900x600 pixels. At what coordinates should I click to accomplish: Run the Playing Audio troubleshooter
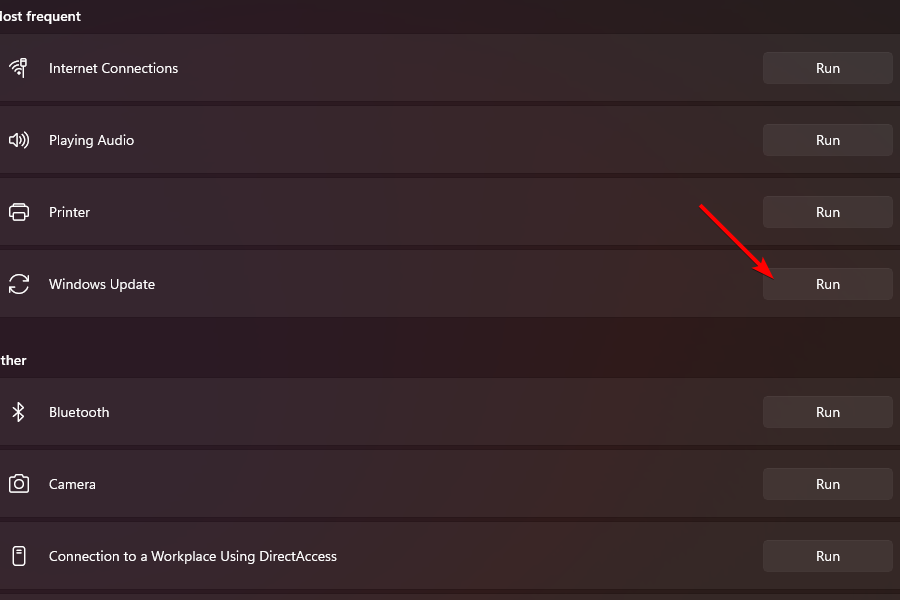point(827,140)
